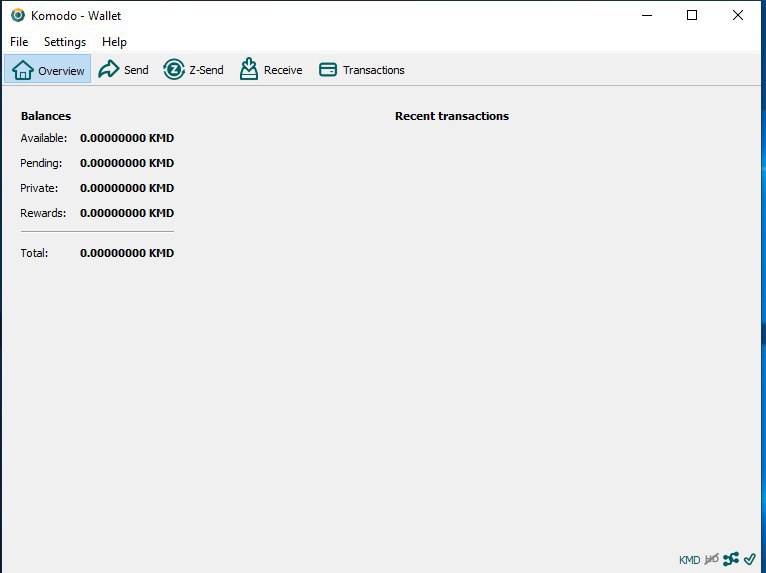Select the Total balance value
The image size is (766, 573).
tap(127, 253)
